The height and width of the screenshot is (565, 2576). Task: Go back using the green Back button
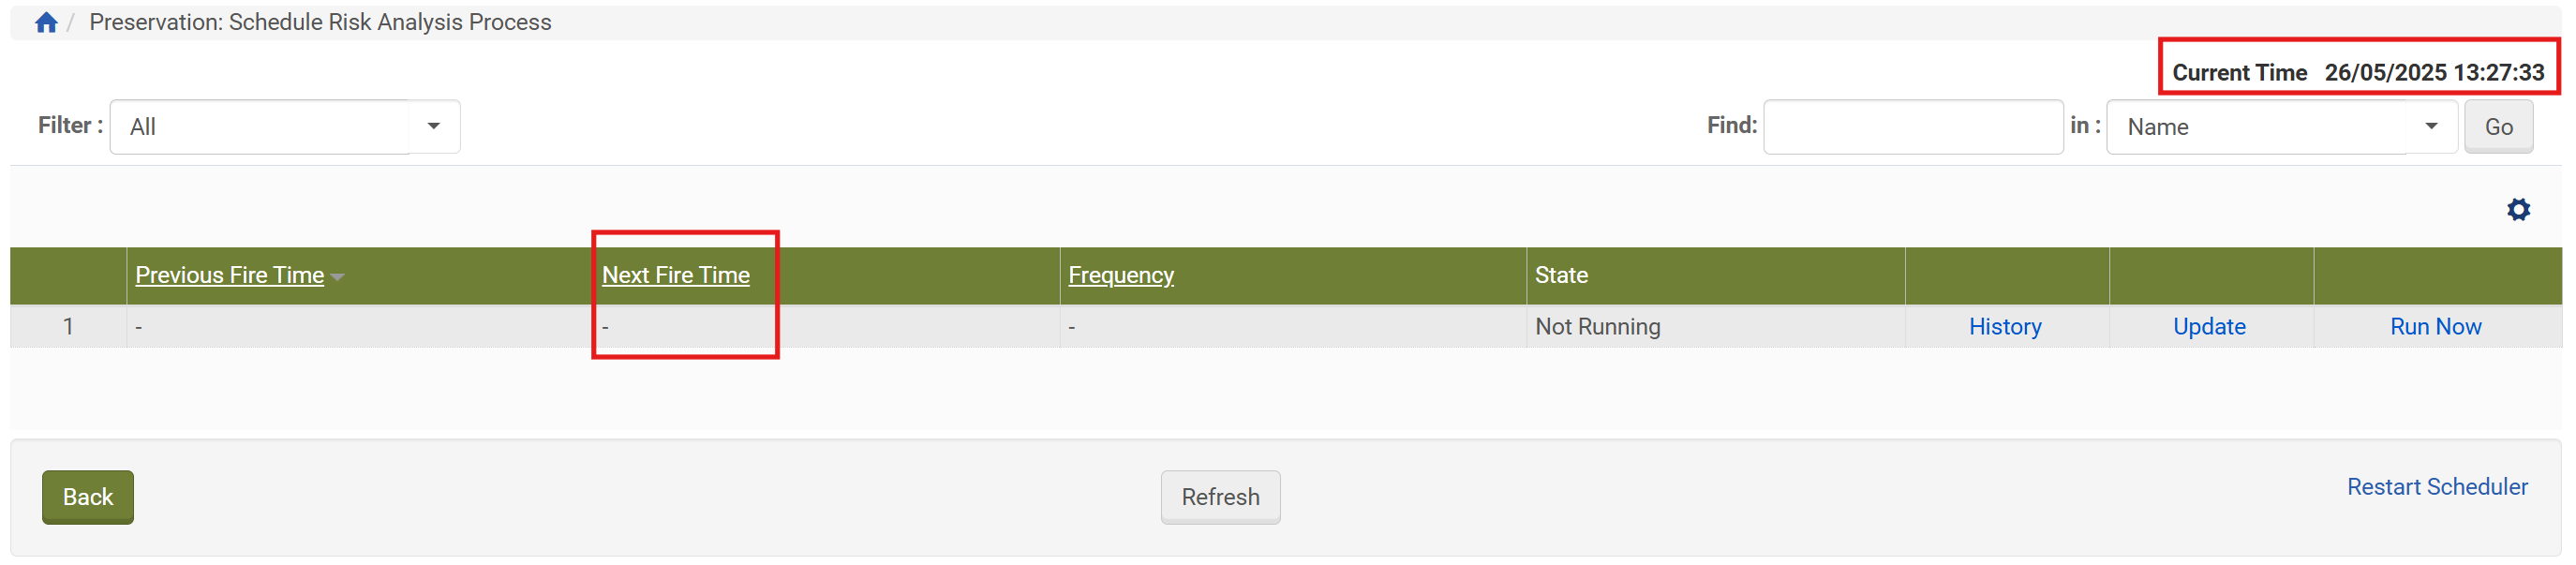tap(88, 497)
